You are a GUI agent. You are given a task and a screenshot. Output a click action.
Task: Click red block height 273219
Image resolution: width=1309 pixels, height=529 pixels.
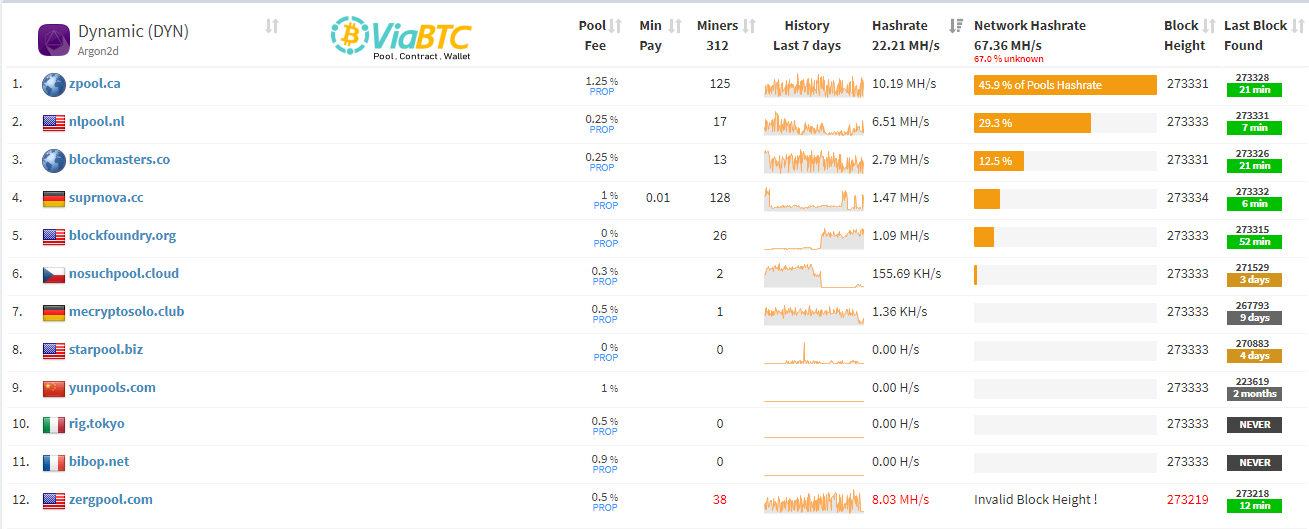1187,500
